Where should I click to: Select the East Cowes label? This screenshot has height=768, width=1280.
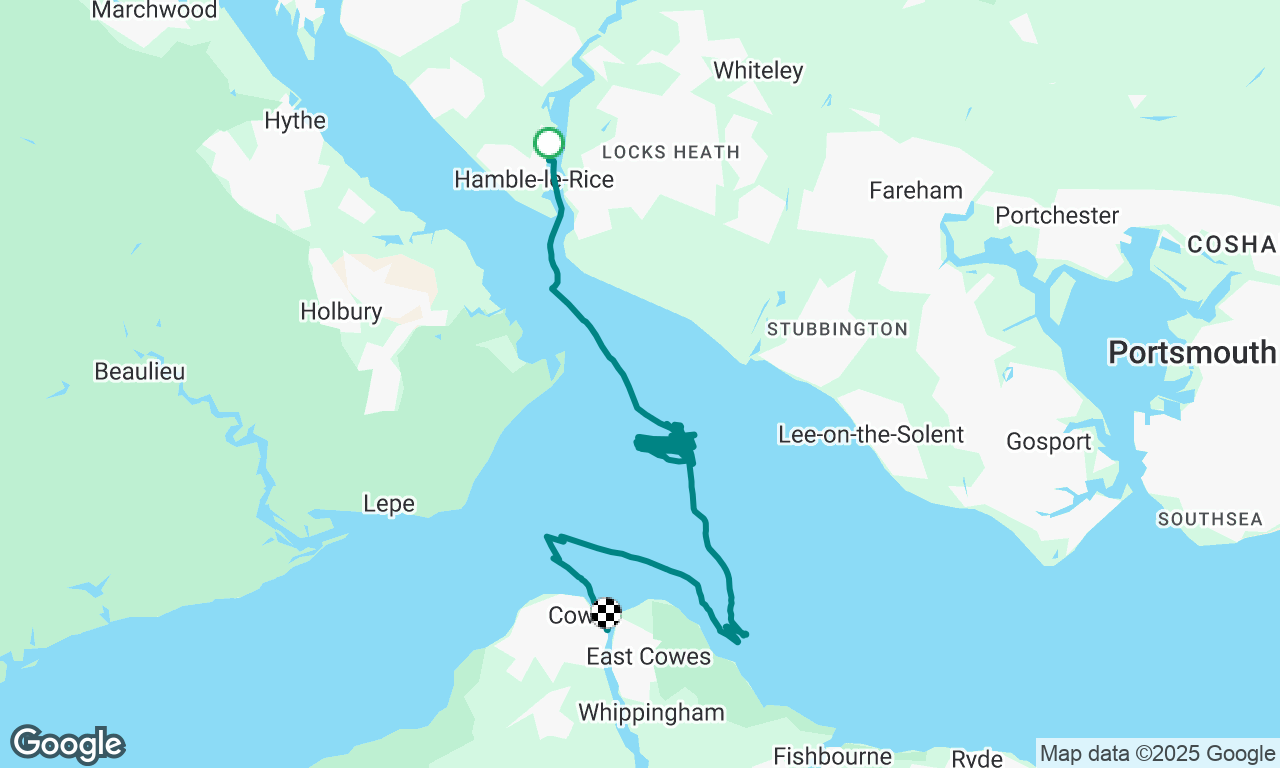(648, 657)
